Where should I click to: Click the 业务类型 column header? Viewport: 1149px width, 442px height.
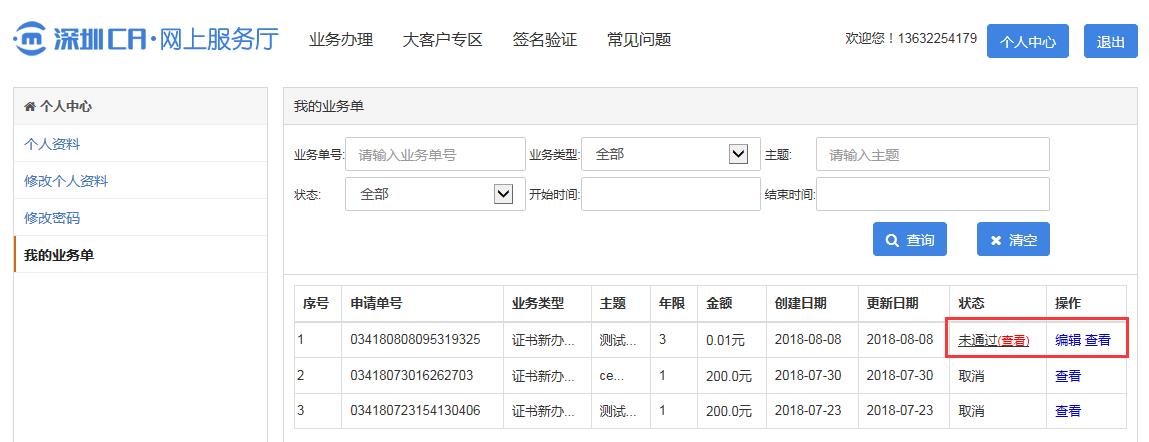click(538, 303)
